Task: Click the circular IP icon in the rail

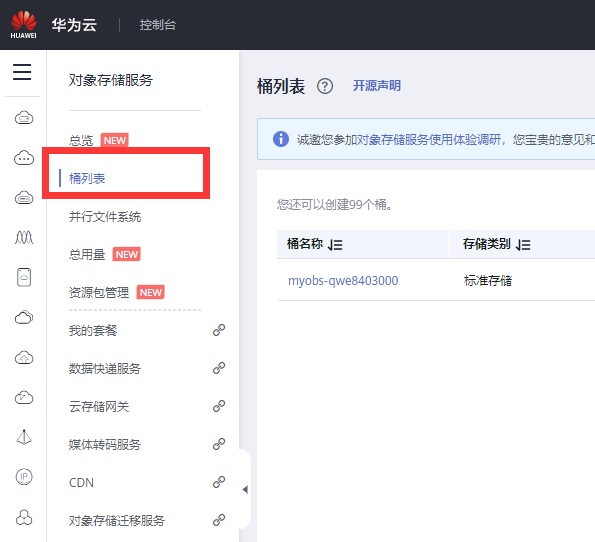Action: [x=24, y=477]
